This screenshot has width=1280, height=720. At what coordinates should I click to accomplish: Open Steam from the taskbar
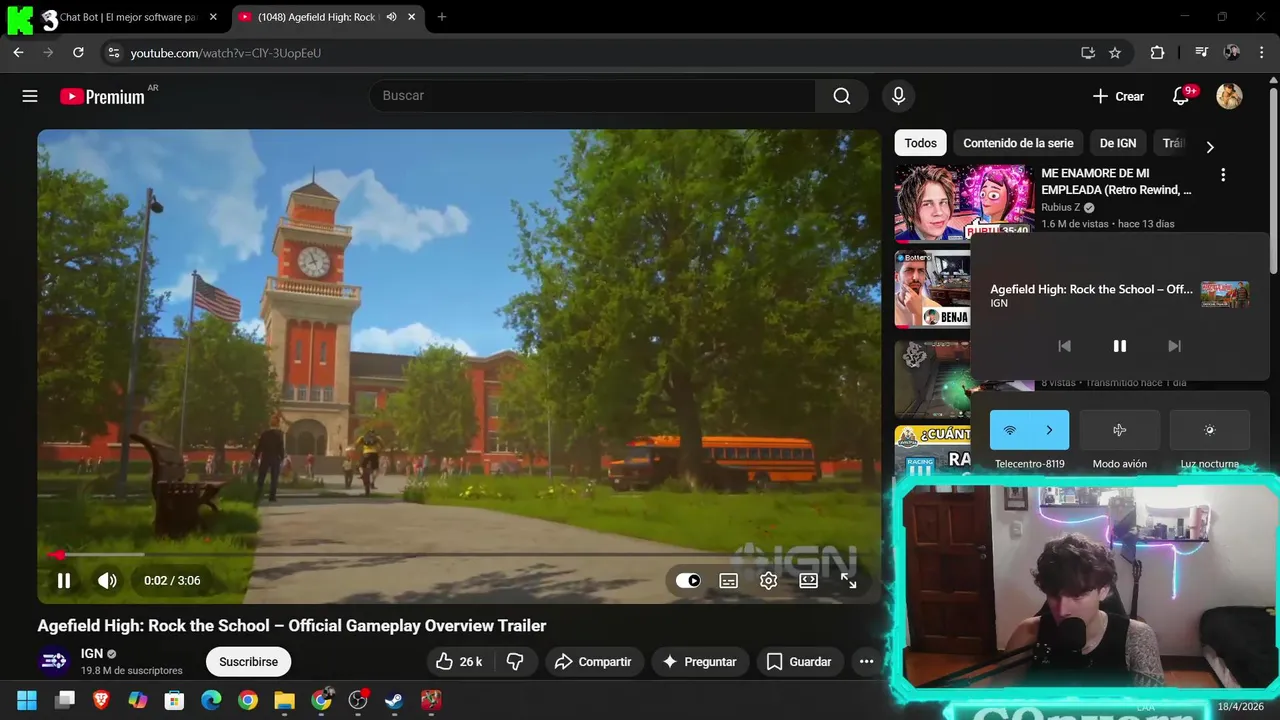(394, 700)
